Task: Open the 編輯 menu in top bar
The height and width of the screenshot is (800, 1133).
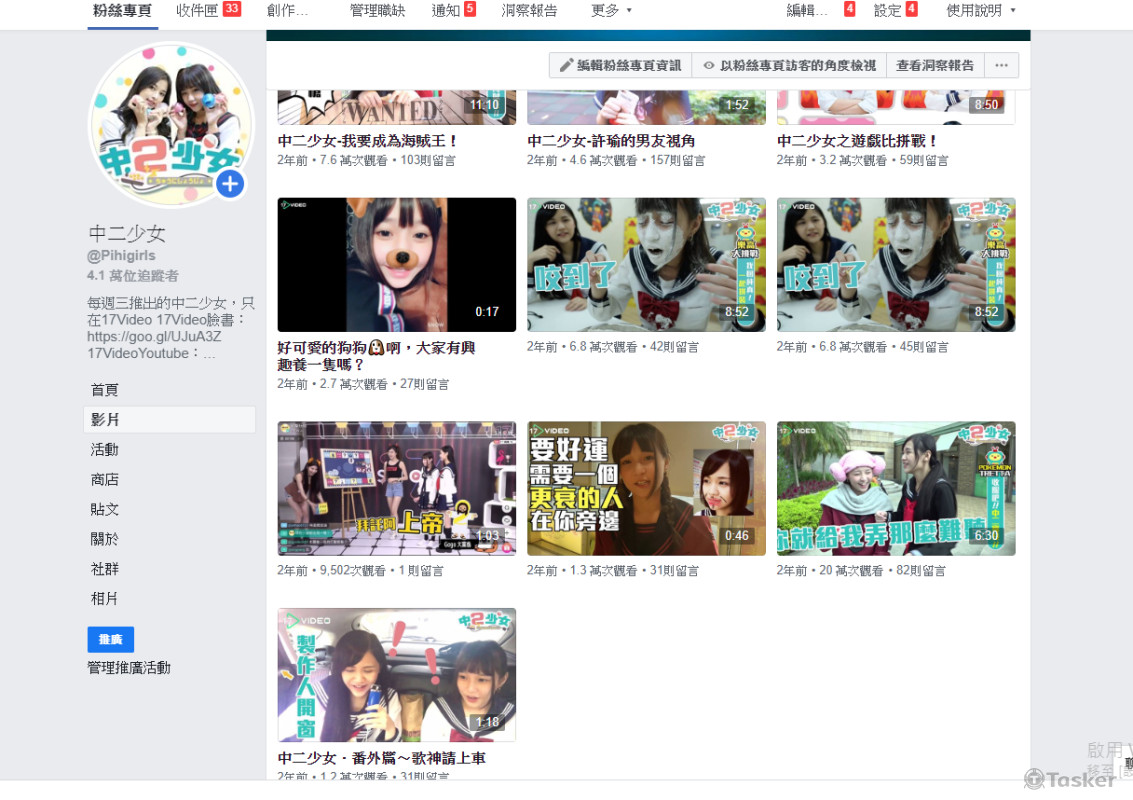Action: 807,11
